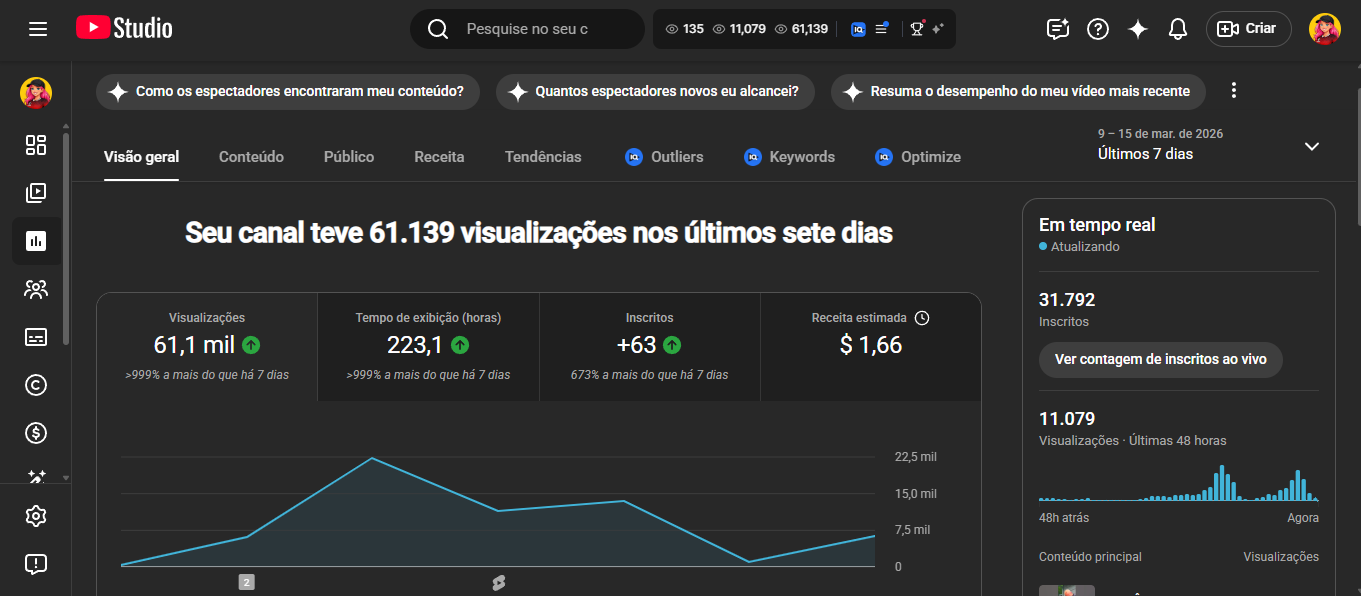Click the 11,079 views counter in the stats bar
Image resolution: width=1361 pixels, height=596 pixels.
coord(739,29)
